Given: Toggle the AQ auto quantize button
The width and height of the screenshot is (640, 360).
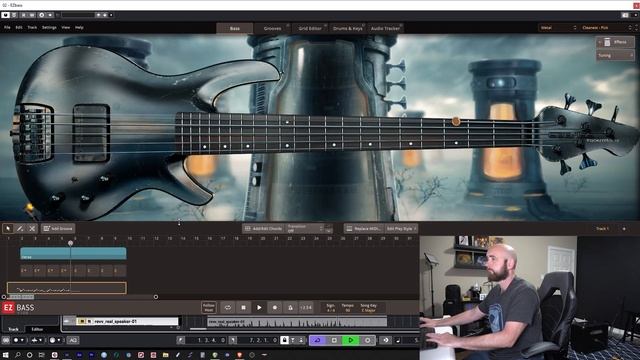Looking at the screenshot, I should (73, 340).
